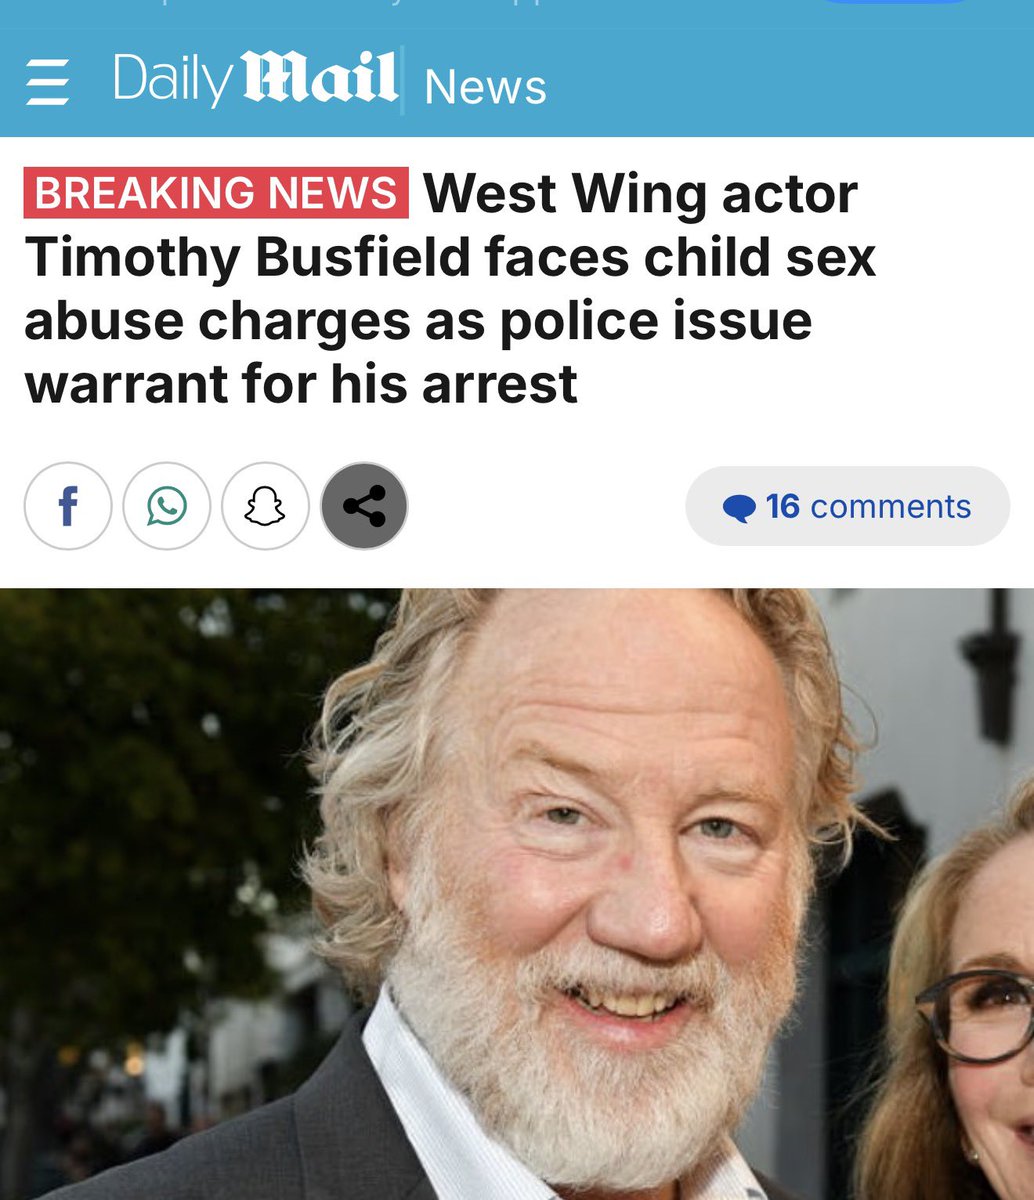This screenshot has height=1200, width=1034.
Task: Tap the blue comment speech bubble icon
Action: pos(739,508)
